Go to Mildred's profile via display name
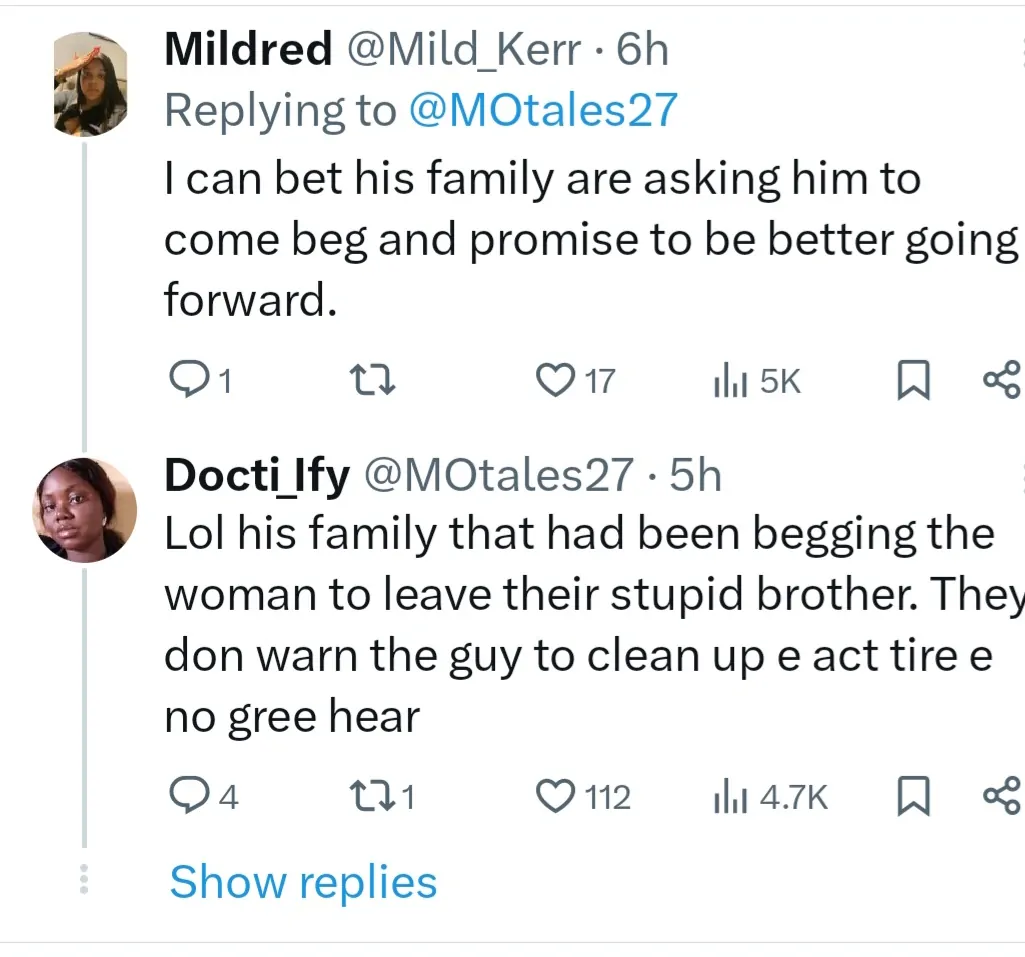The image size is (1025, 957). tap(248, 49)
